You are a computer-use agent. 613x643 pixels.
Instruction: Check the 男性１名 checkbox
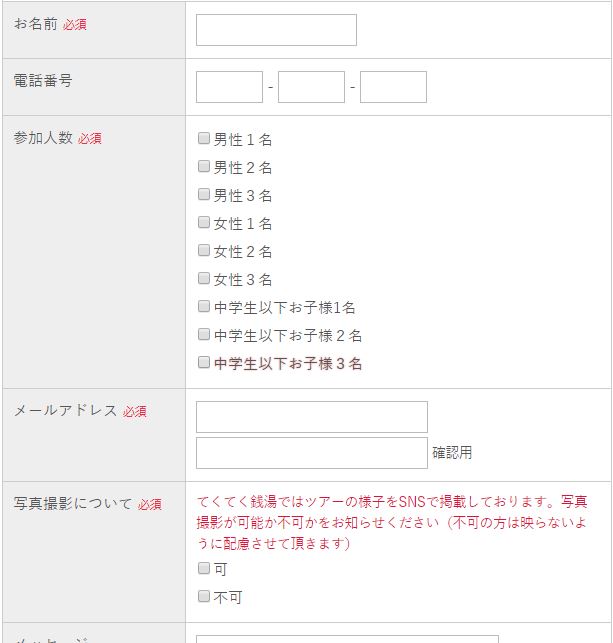[x=204, y=139]
